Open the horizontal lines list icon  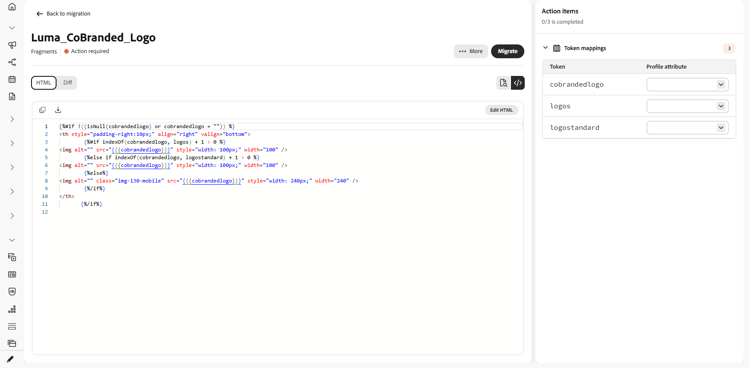coord(12,326)
